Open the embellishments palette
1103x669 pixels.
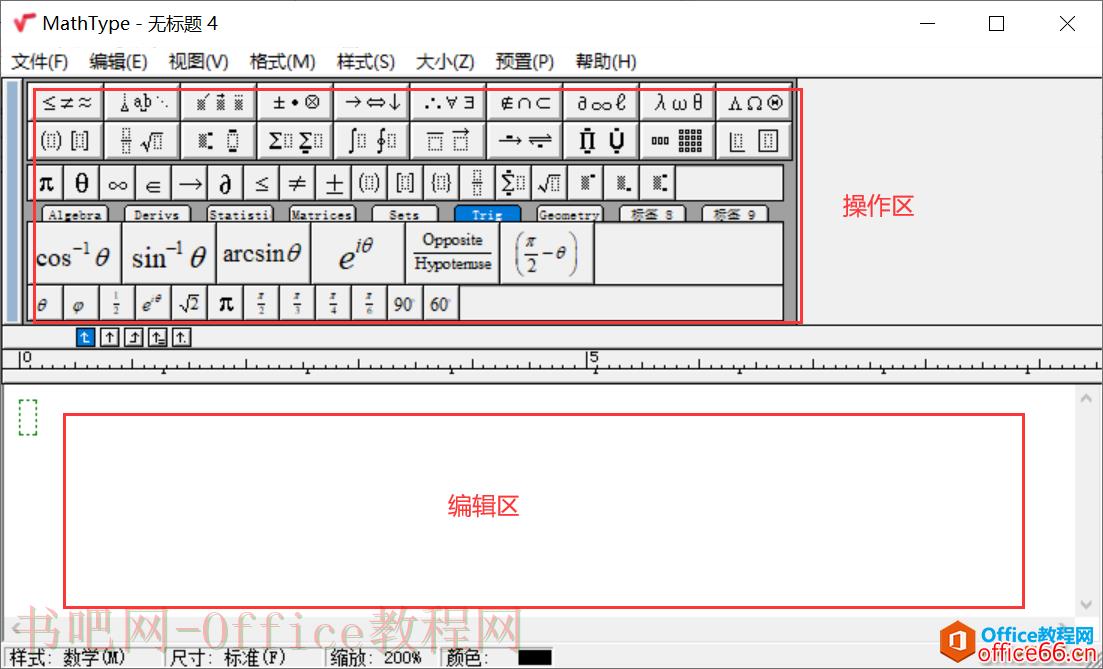pos(220,103)
